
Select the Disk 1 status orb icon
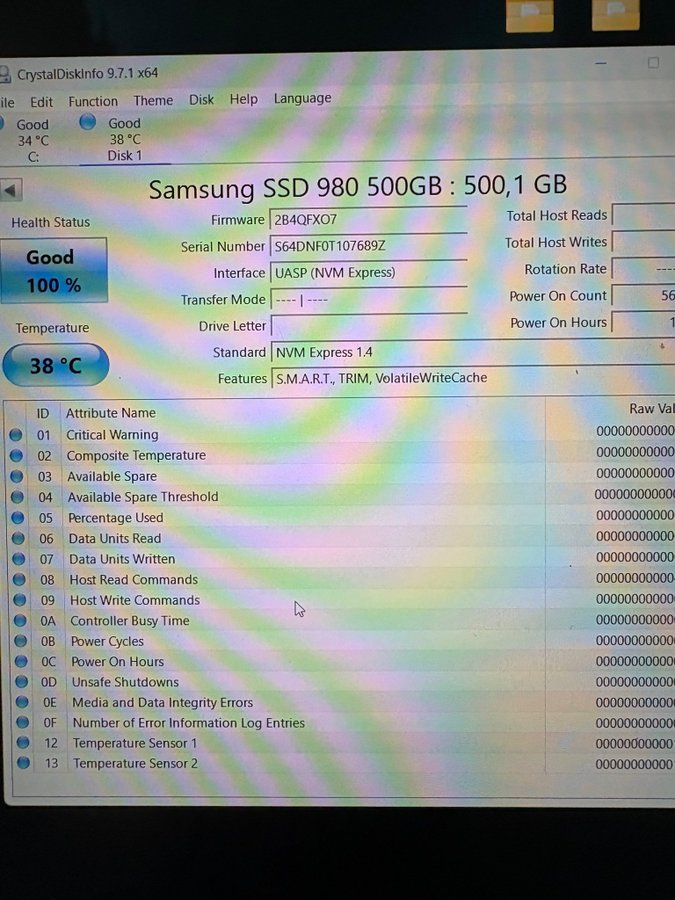click(x=88, y=122)
